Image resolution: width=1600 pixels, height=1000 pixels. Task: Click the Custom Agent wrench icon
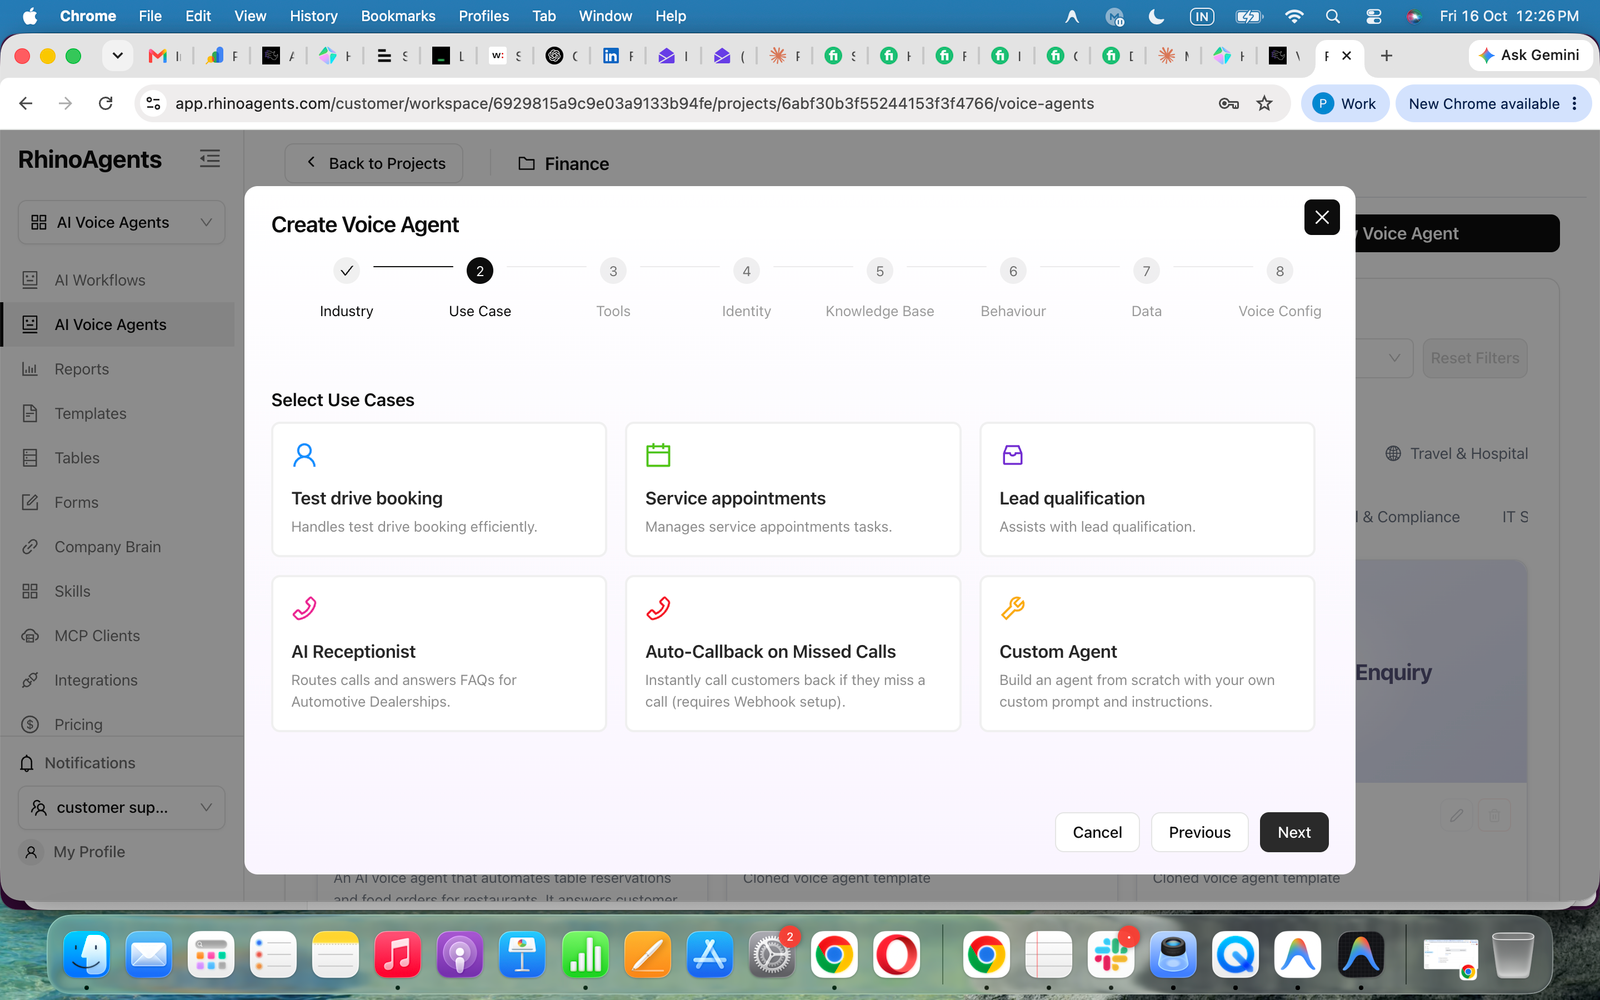(x=1012, y=608)
